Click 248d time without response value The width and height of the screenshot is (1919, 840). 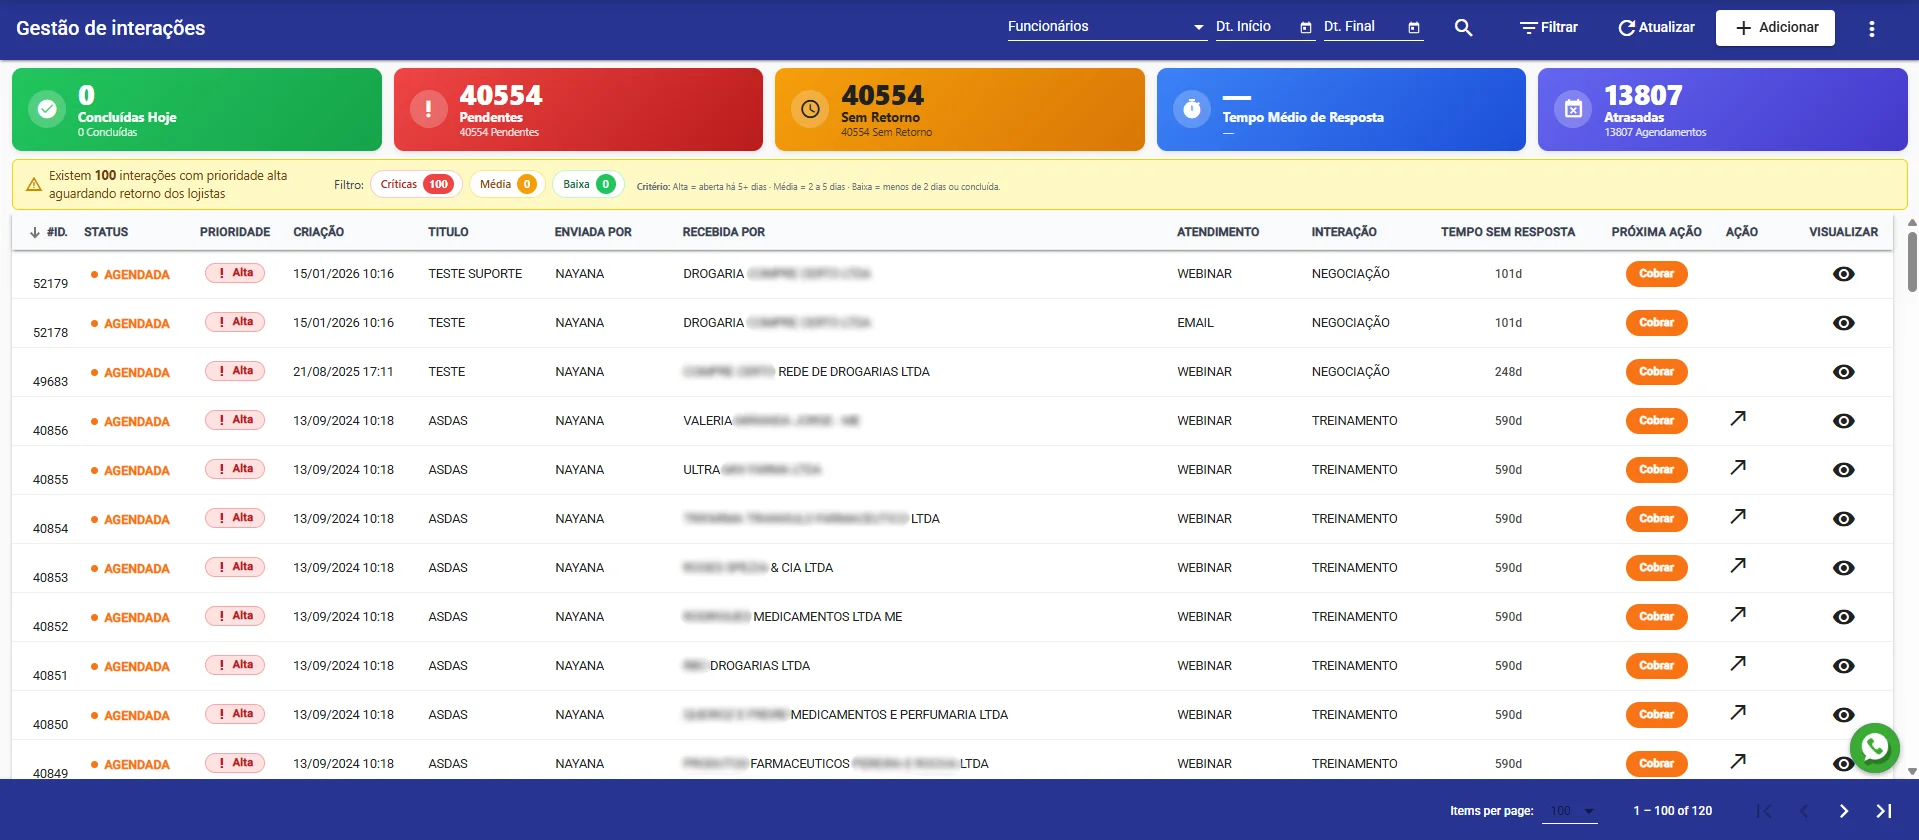click(1508, 372)
